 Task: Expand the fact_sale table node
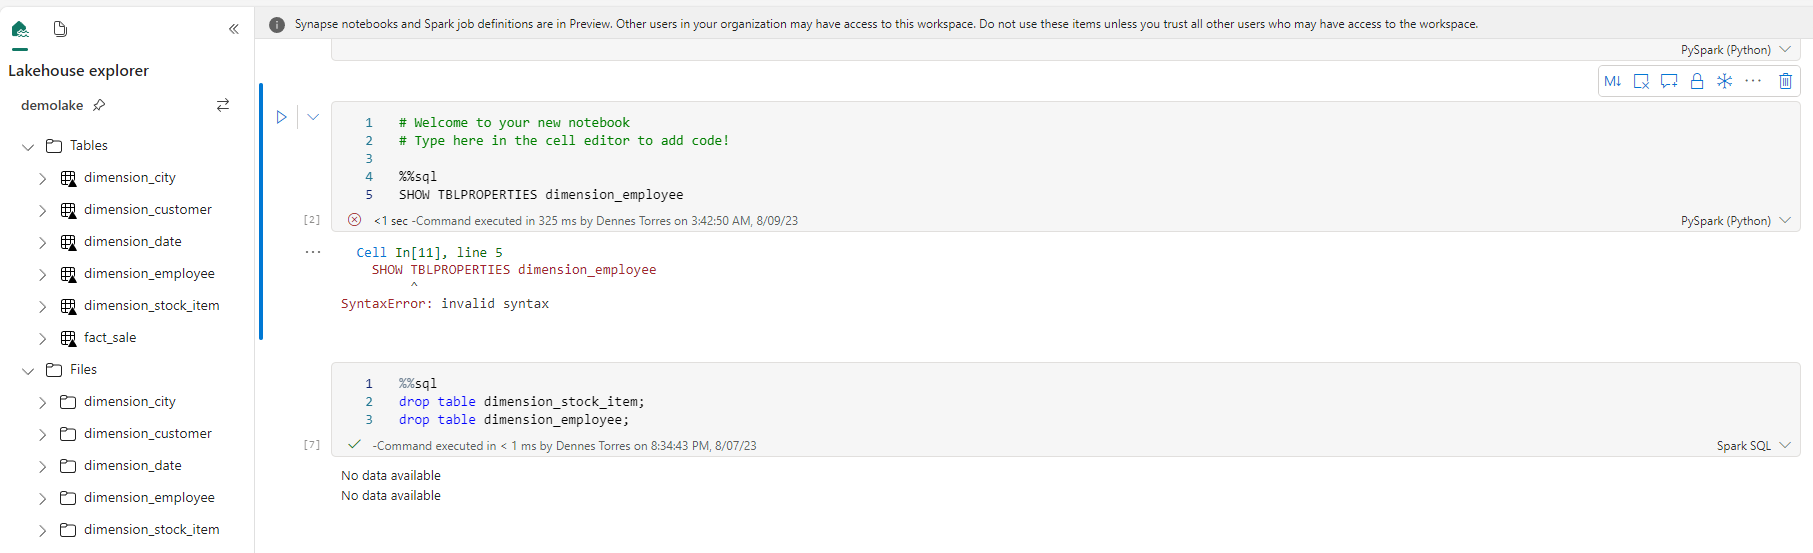42,338
